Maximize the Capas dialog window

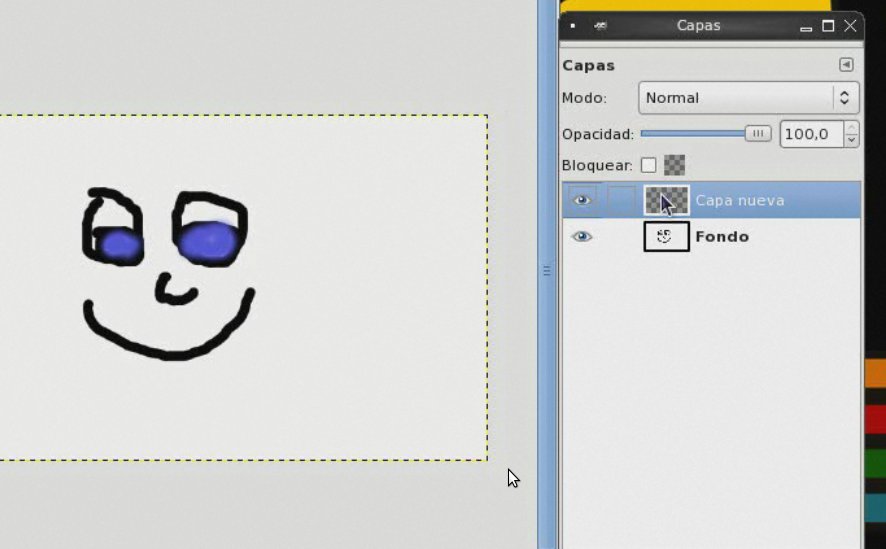(828, 26)
